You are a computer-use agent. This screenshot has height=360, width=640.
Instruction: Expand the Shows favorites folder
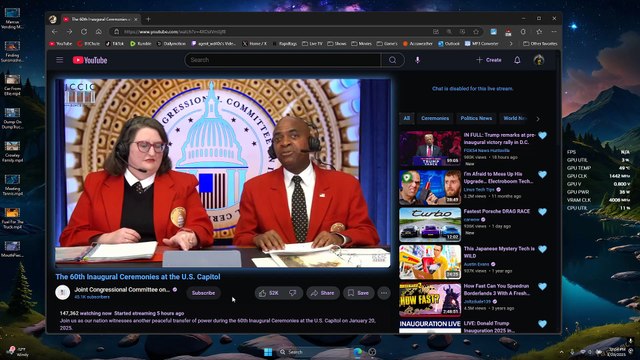coord(337,44)
